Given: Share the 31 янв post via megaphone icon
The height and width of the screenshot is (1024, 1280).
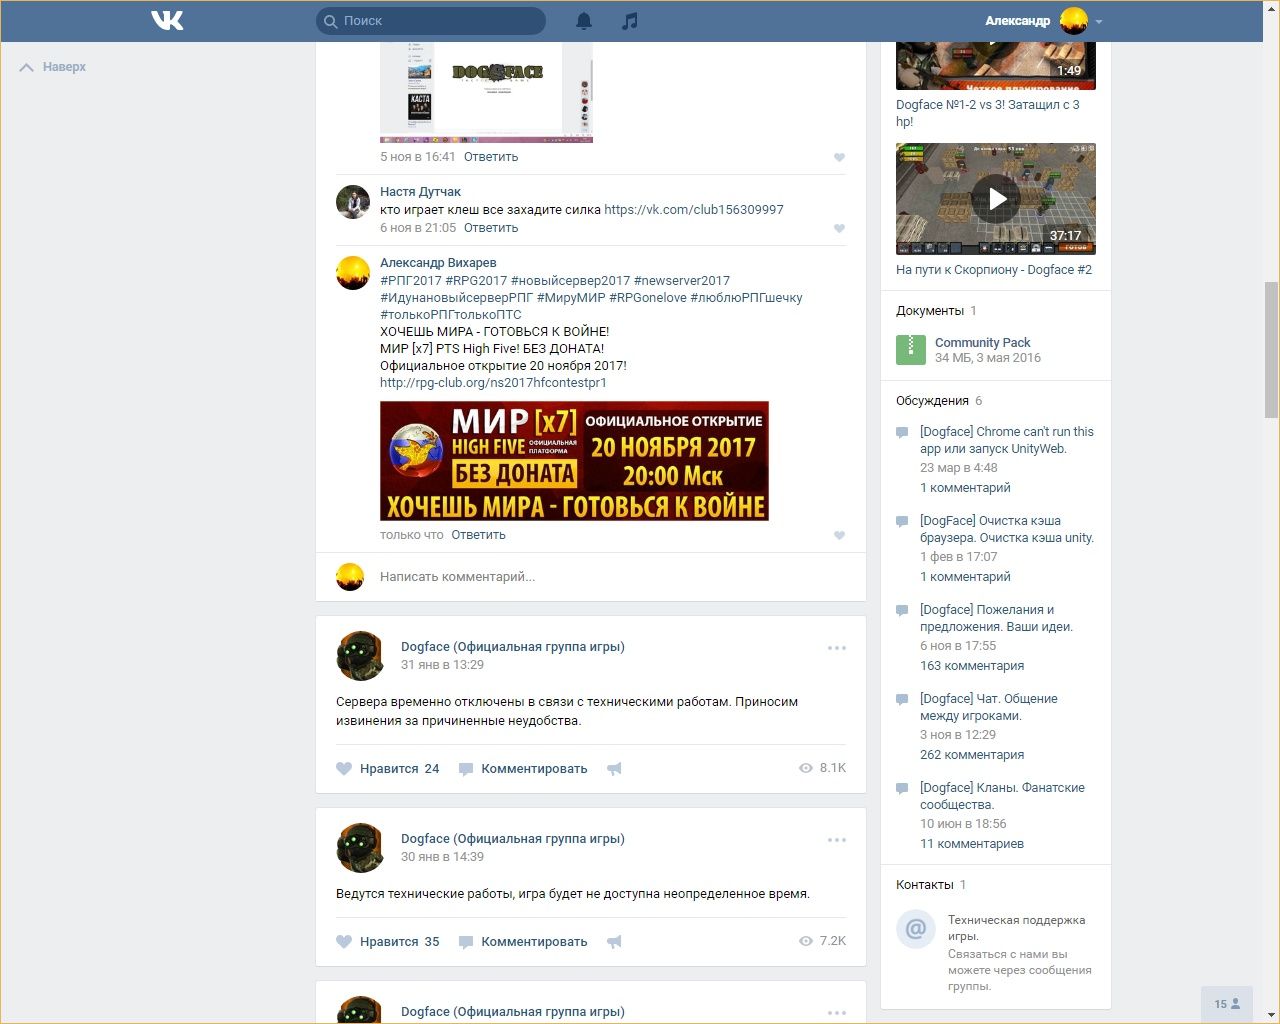Looking at the screenshot, I should (x=614, y=769).
